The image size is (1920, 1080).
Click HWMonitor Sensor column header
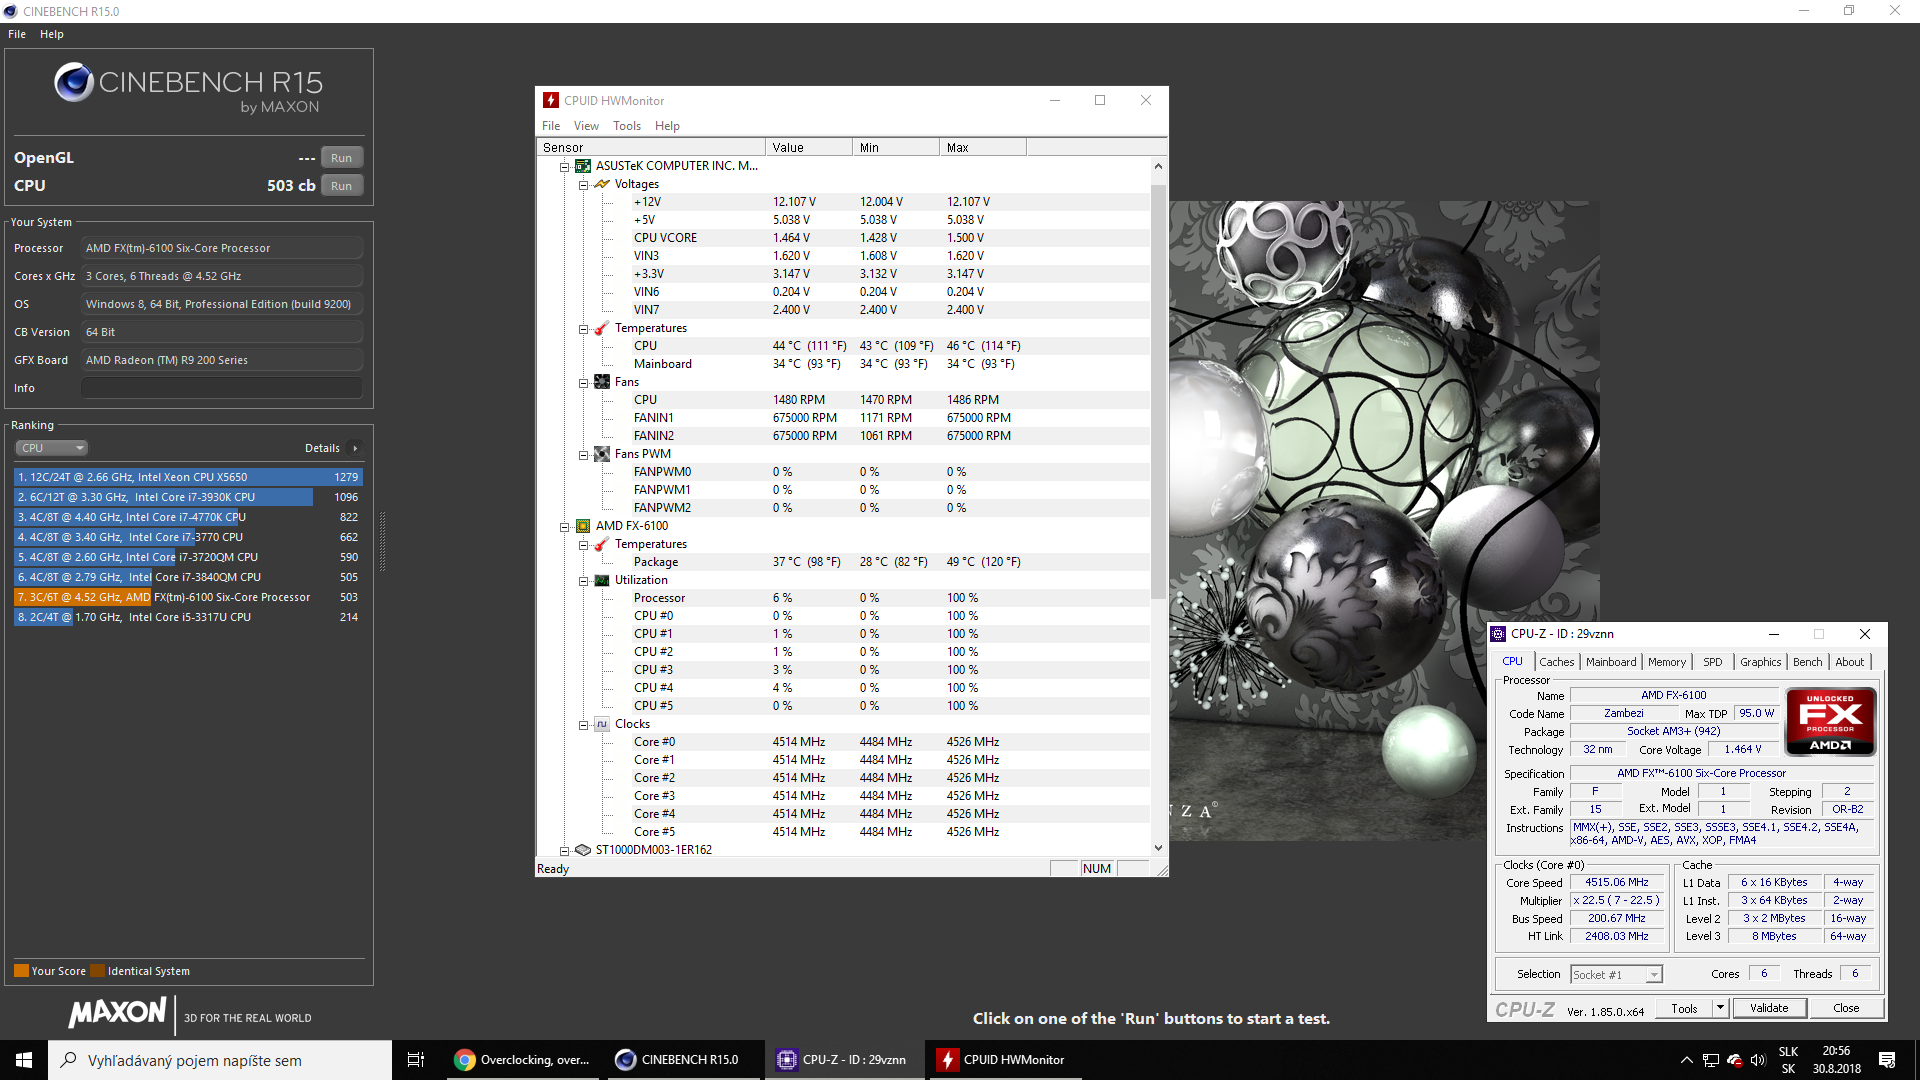pyautogui.click(x=651, y=147)
